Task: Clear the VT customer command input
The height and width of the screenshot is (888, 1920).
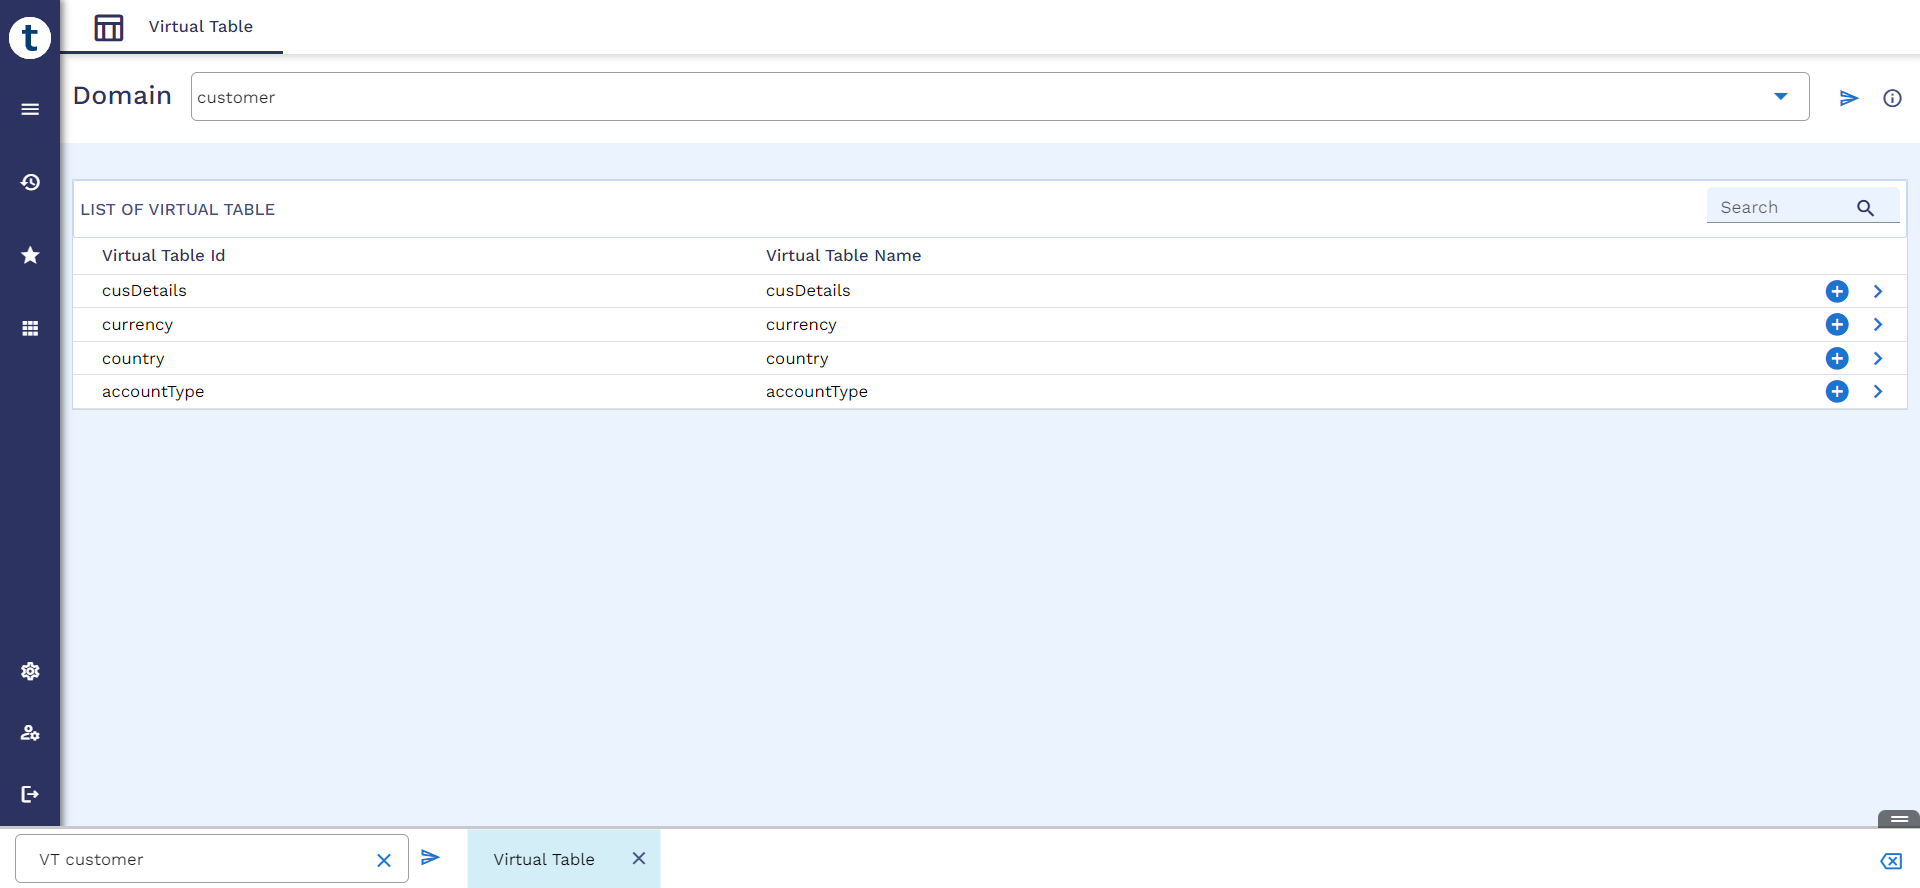Action: [x=384, y=860]
